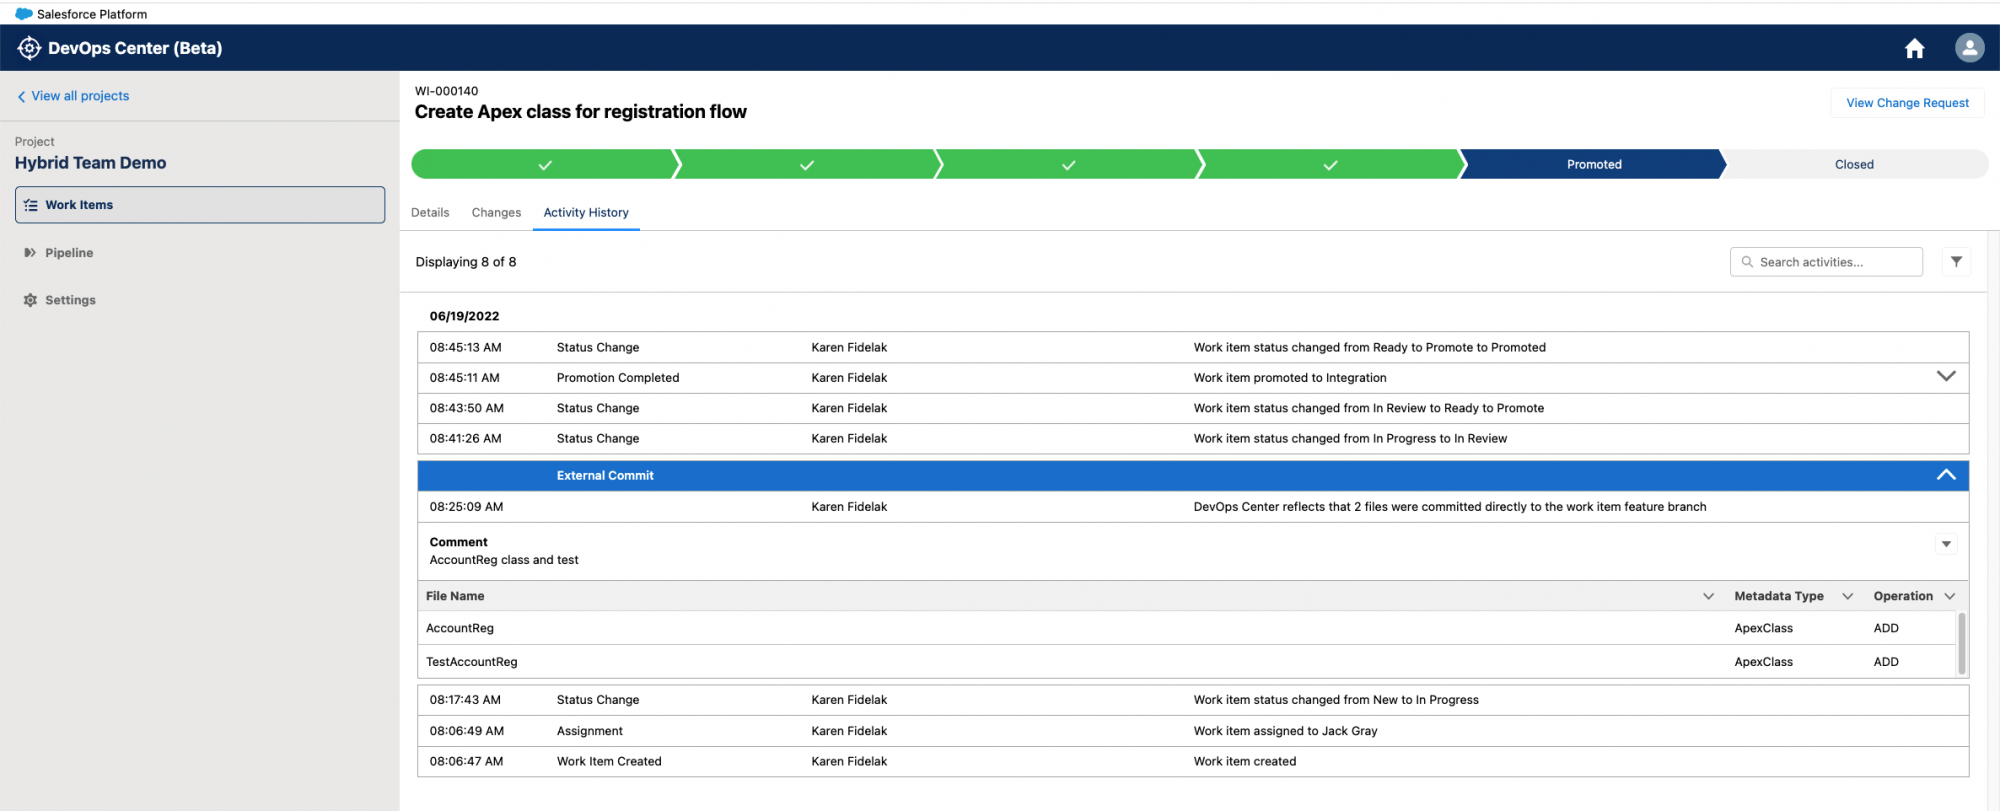Click the search magnifier icon
The width and height of the screenshot is (2000, 811).
click(x=1747, y=262)
